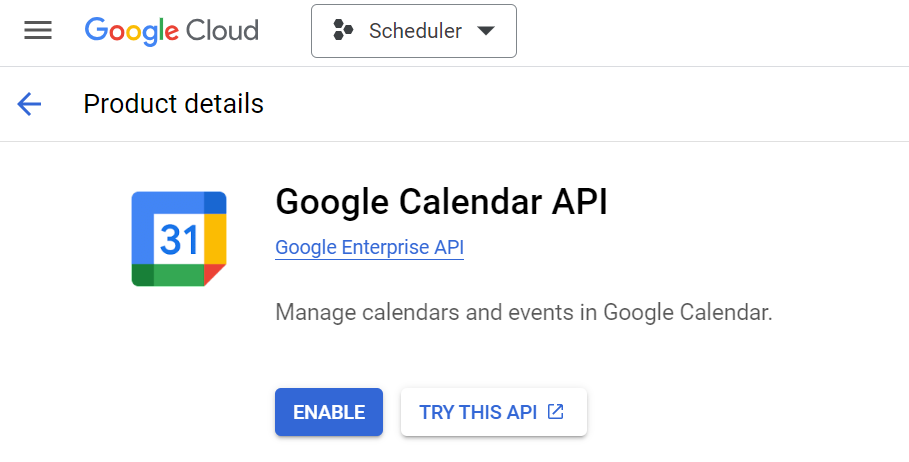Open the Google Enterprise API link
Screen dimensions: 909x462
click(369, 247)
